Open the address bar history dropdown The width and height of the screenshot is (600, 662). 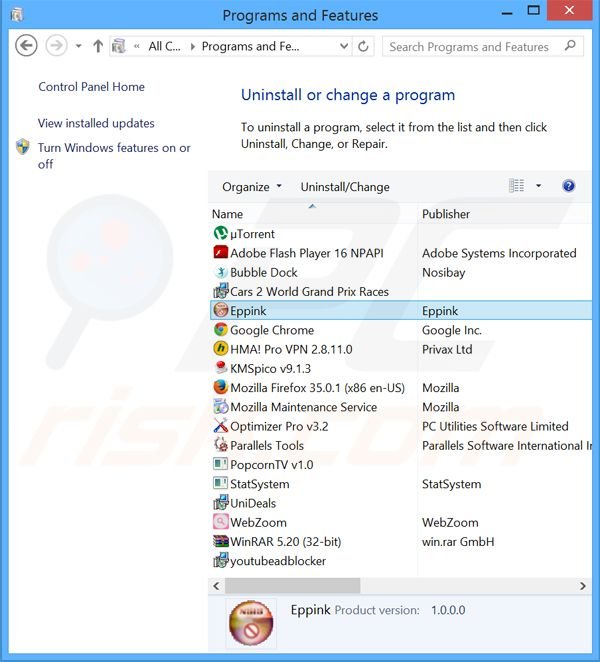pos(344,46)
